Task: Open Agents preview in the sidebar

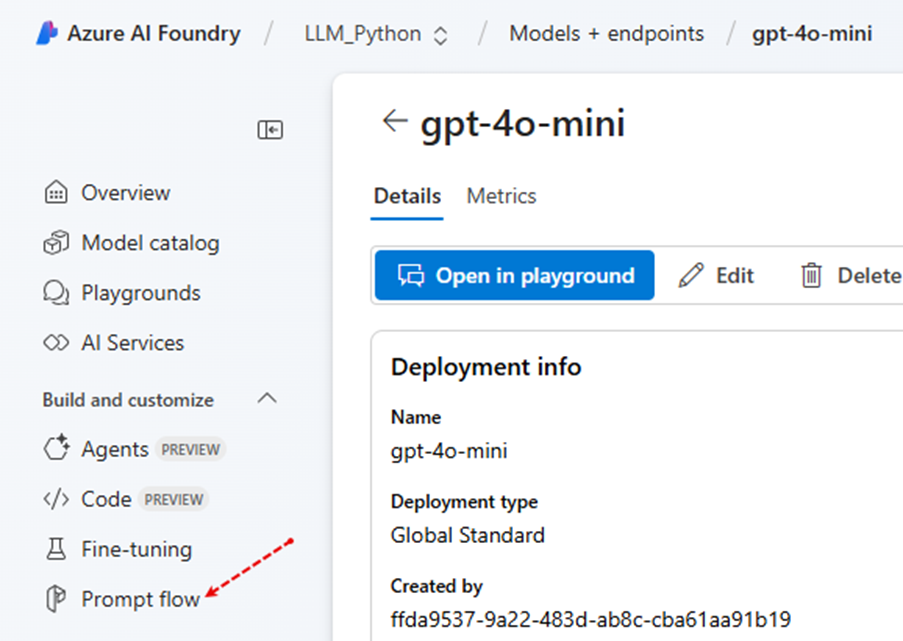Action: click(115, 449)
